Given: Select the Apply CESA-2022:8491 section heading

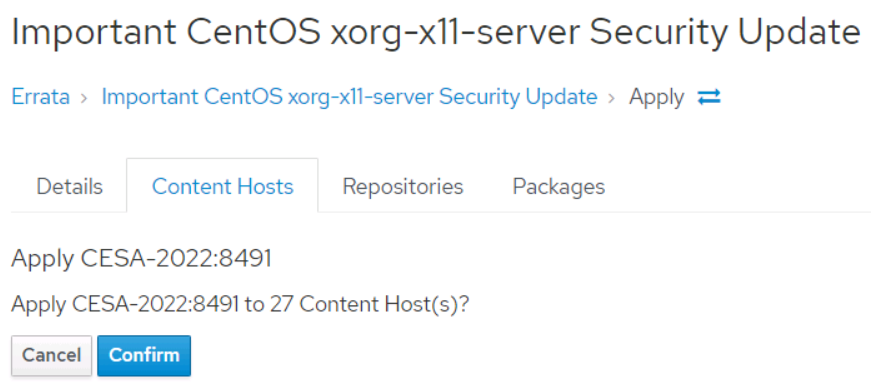Looking at the screenshot, I should (141, 259).
